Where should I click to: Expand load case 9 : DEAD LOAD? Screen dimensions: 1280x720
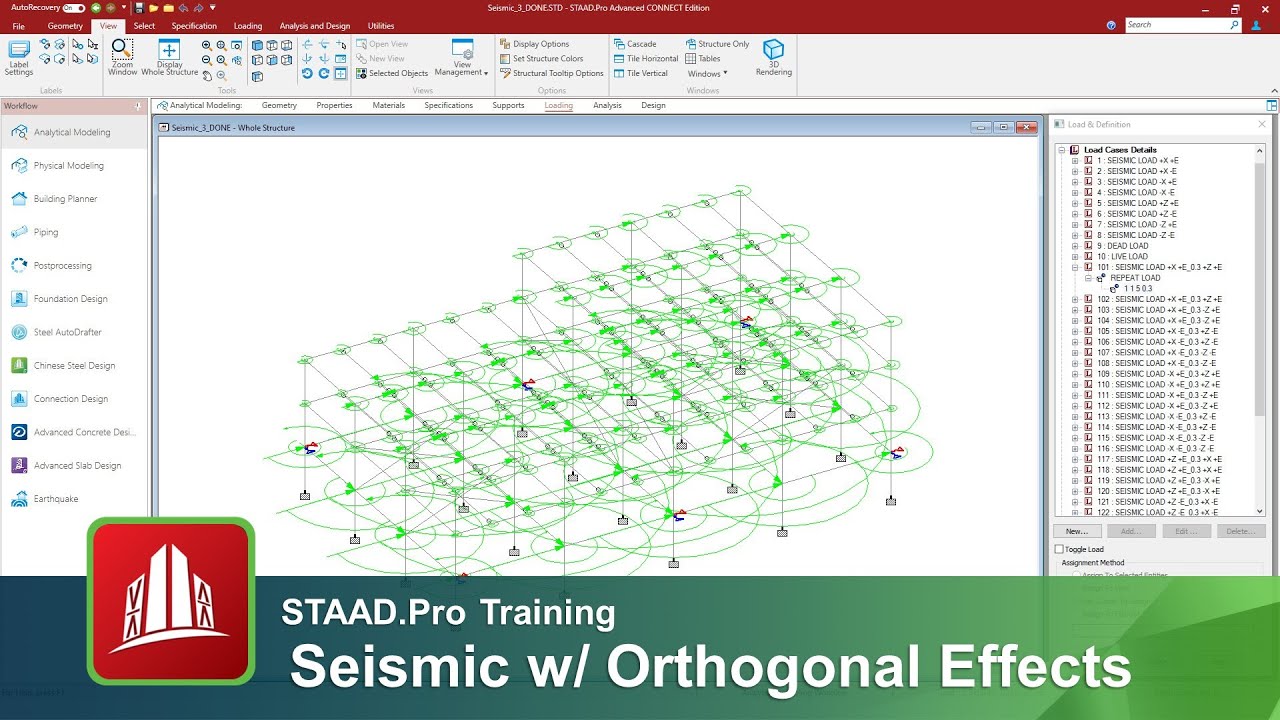[1075, 246]
